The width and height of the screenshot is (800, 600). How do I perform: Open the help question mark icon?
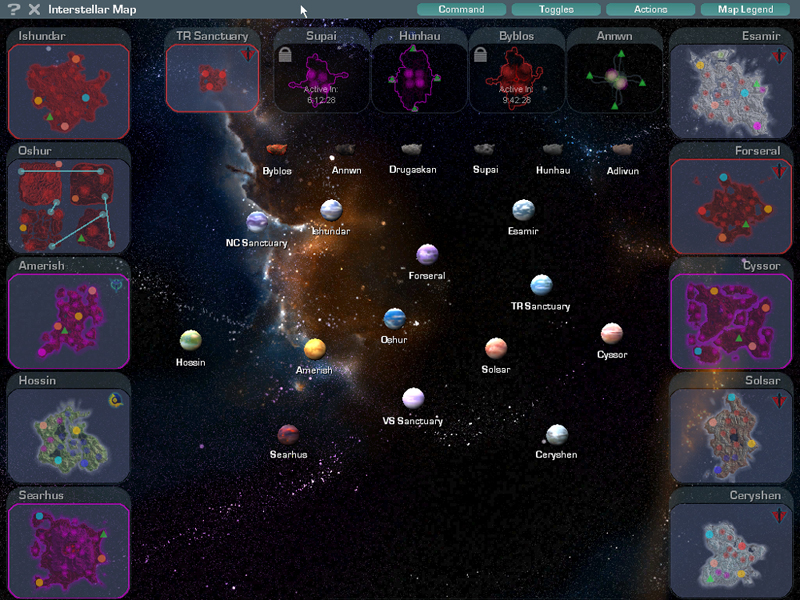(14, 9)
